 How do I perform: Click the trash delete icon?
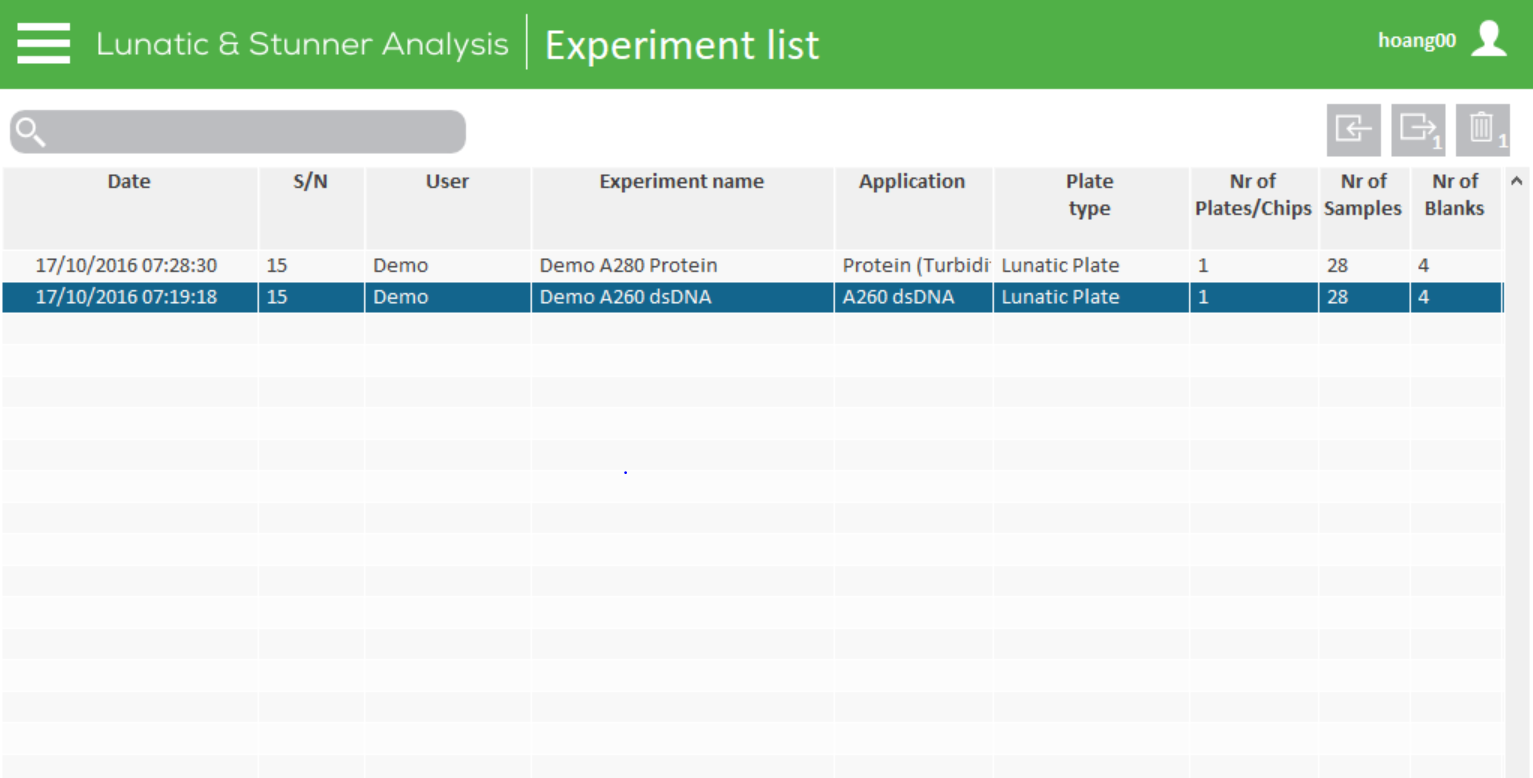(1483, 130)
